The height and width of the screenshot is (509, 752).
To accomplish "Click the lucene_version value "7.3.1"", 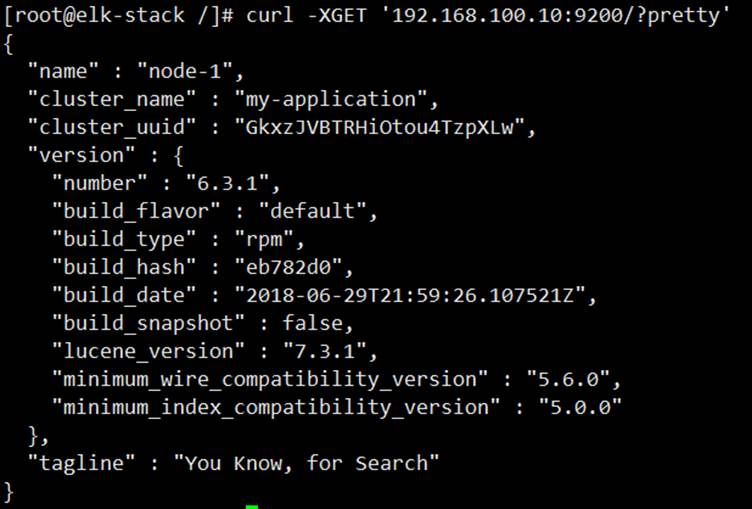I will click(325, 351).
